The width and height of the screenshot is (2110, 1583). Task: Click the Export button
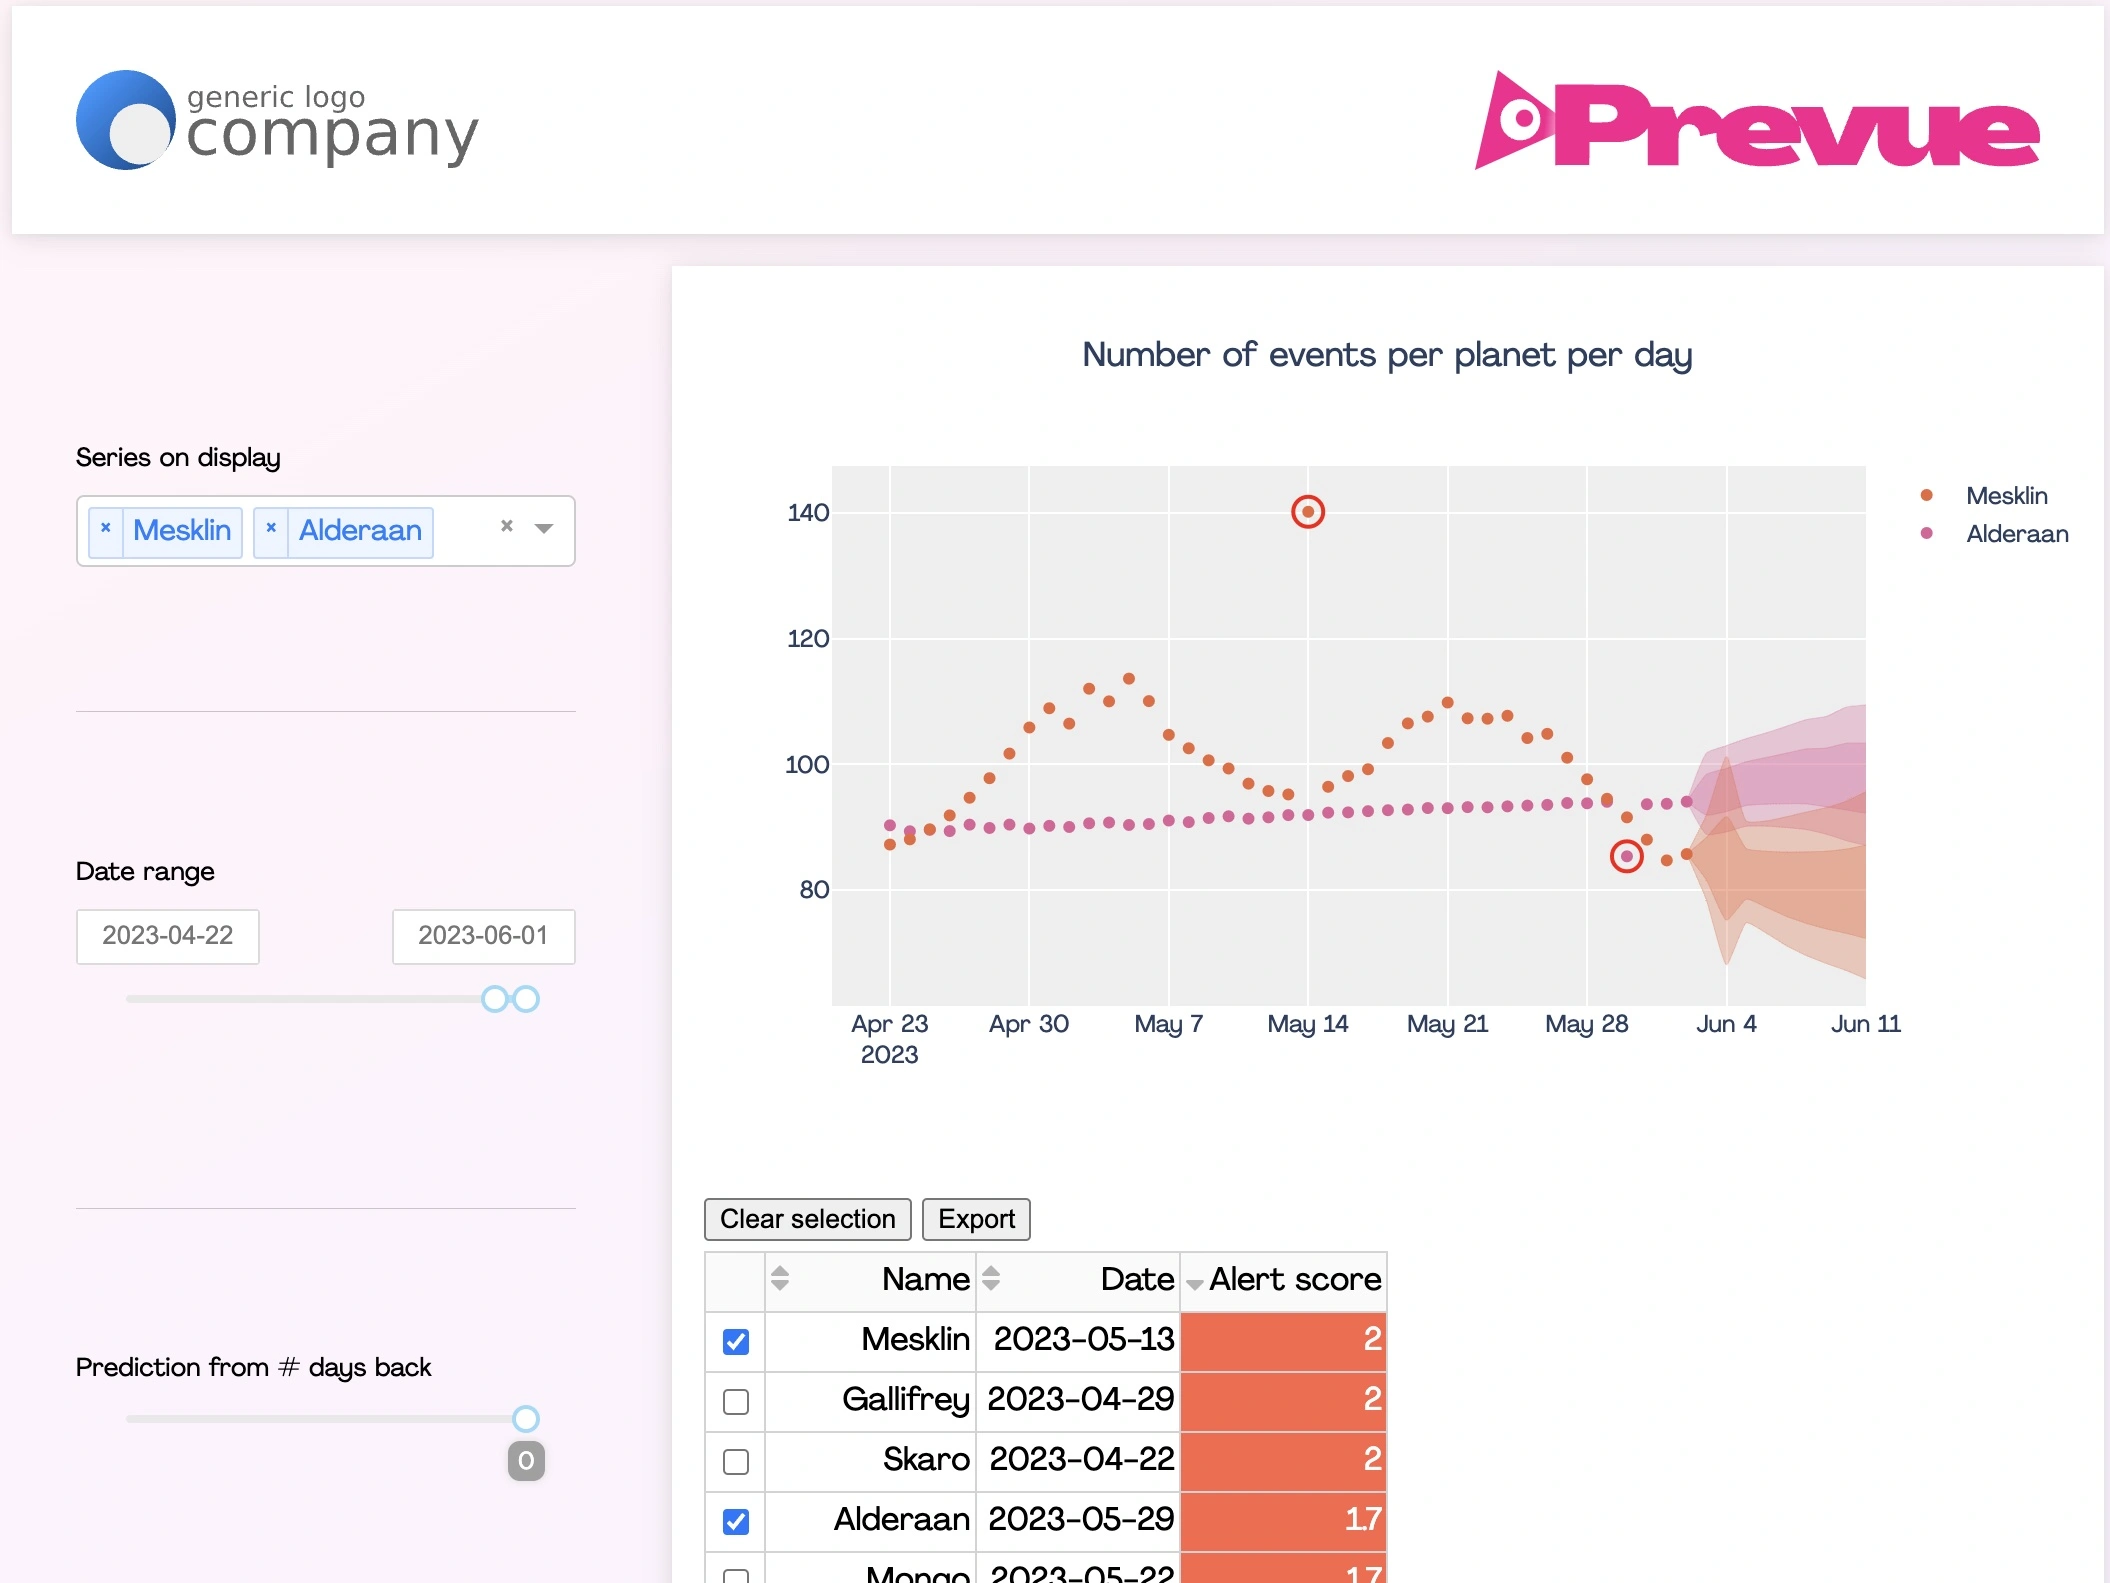point(976,1219)
